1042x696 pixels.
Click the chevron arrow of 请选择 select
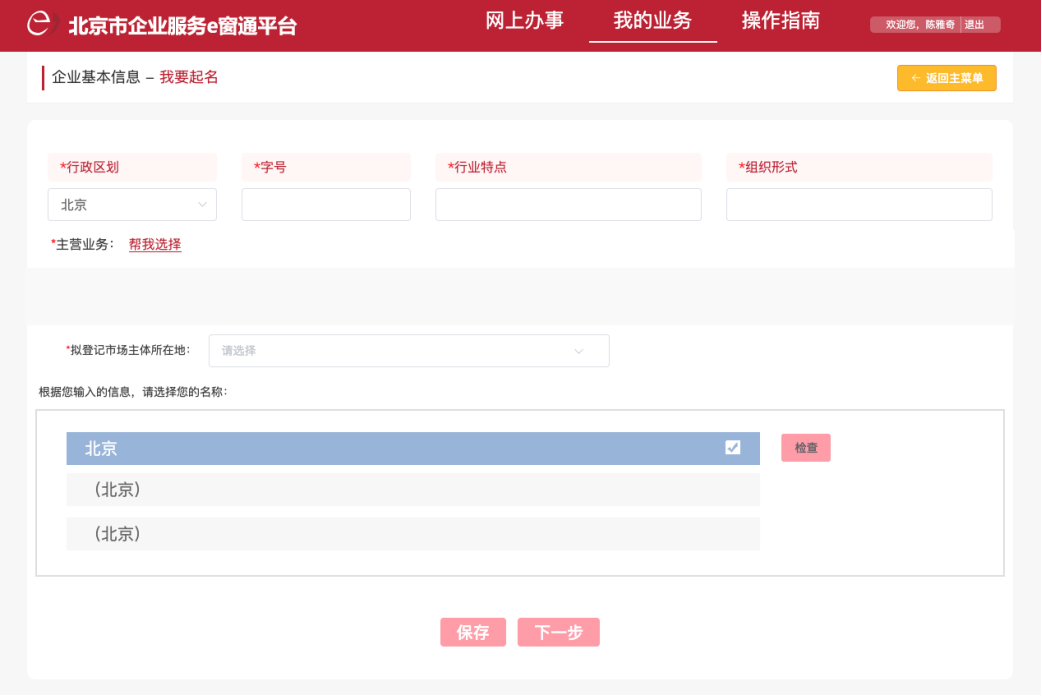[x=579, y=351]
